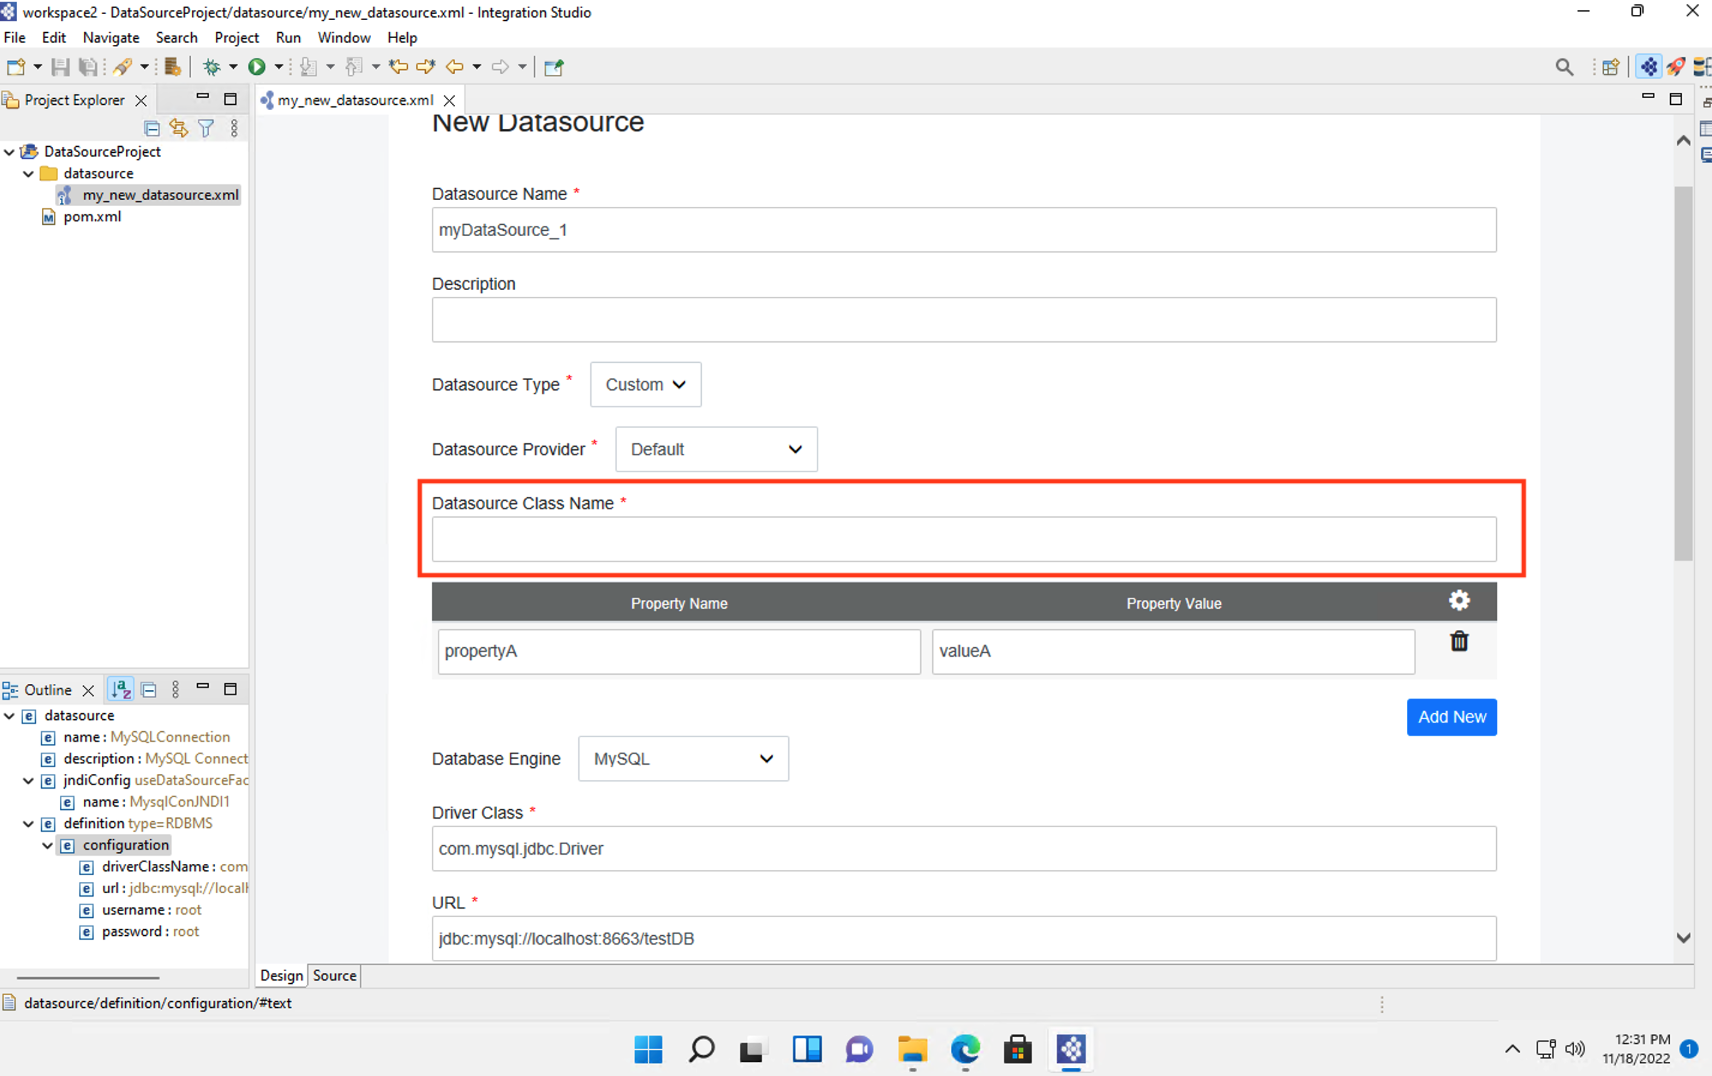Image resolution: width=1712 pixels, height=1076 pixels.
Task: Toggle the Integration Studio perspective button
Action: tap(1648, 66)
